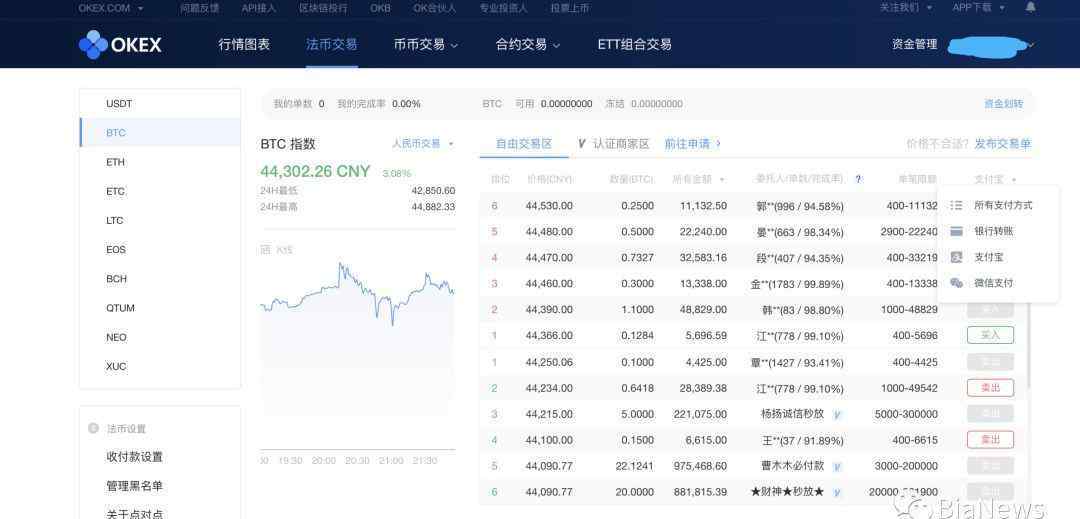Image resolution: width=1080 pixels, height=519 pixels.
Task: Click the V badge beside 杨扬诚信秒放
Action: pyautogui.click(x=837, y=414)
